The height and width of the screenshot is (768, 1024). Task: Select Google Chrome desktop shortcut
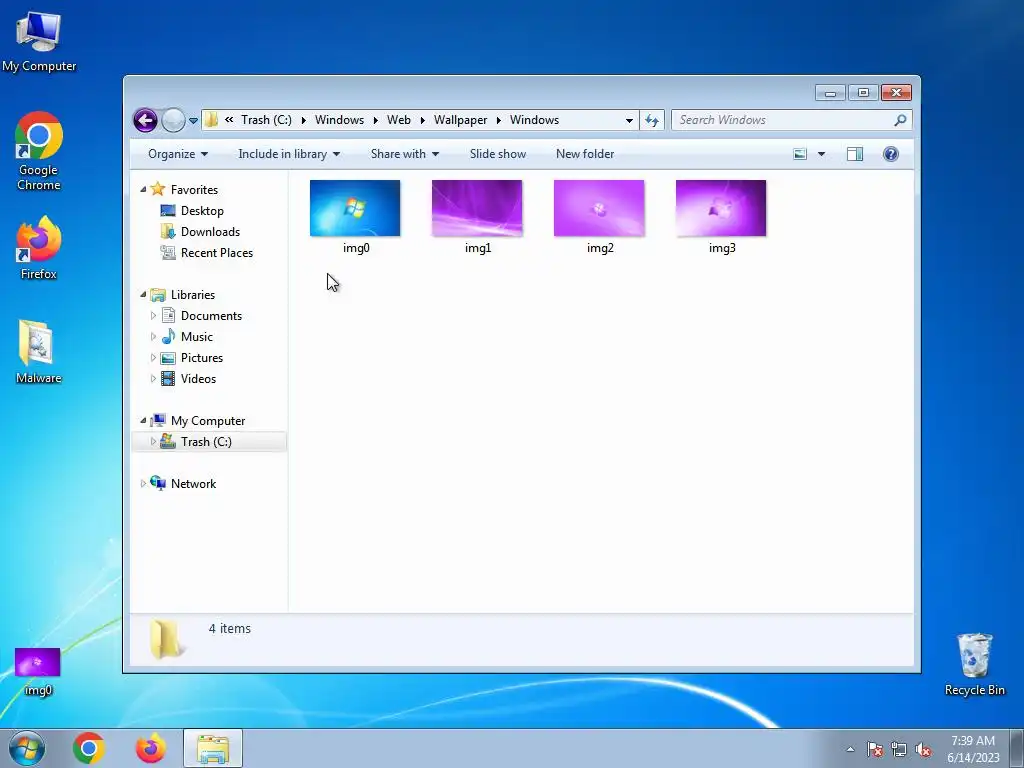[39, 151]
